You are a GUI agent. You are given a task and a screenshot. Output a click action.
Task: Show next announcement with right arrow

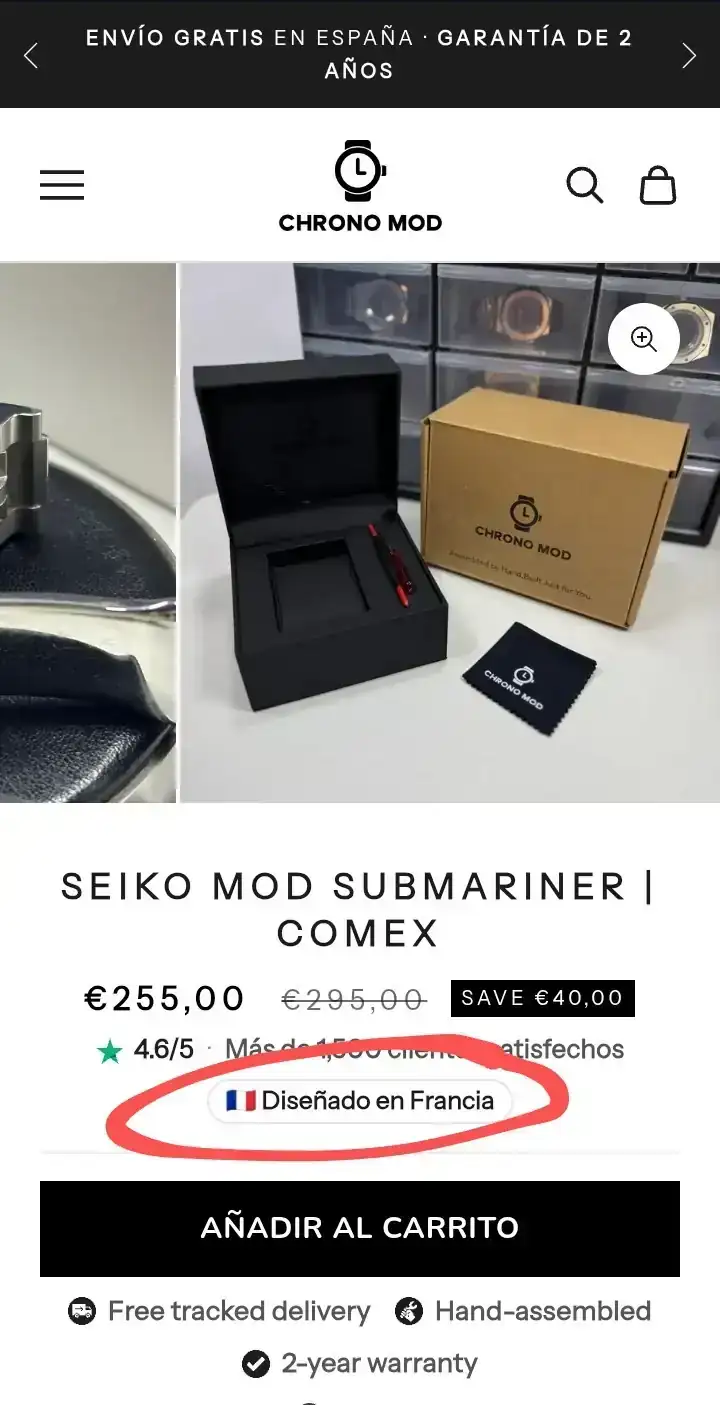pyautogui.click(x=689, y=55)
